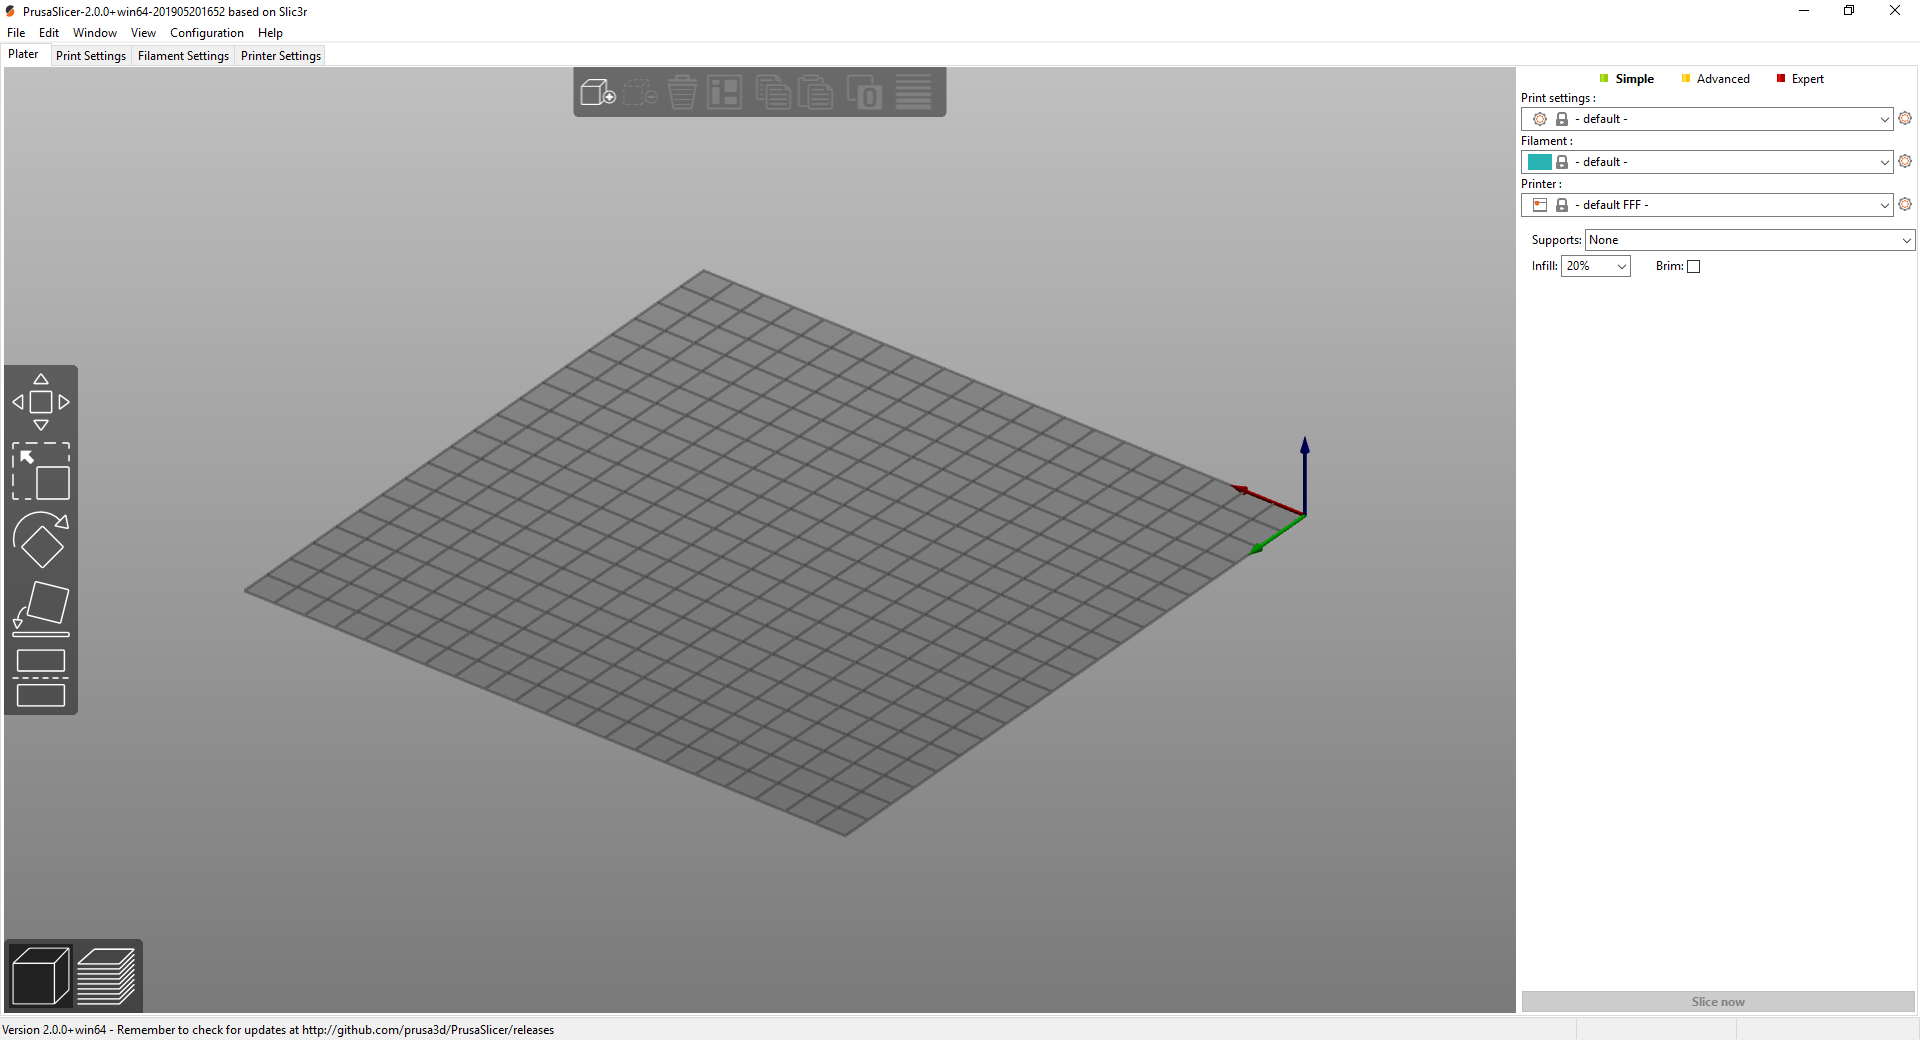
Task: Click the Arrange icon in top toolbar
Action: pyautogui.click(x=725, y=93)
